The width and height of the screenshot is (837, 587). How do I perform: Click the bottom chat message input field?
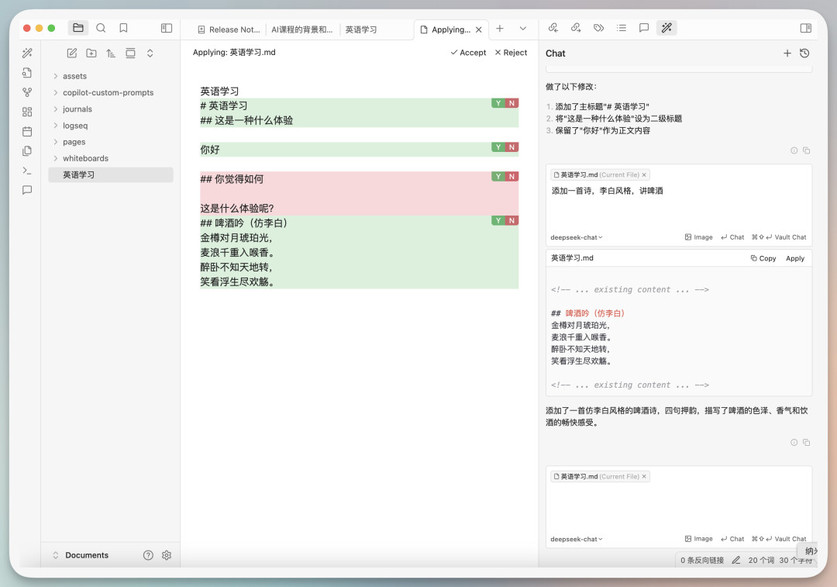pos(678,505)
